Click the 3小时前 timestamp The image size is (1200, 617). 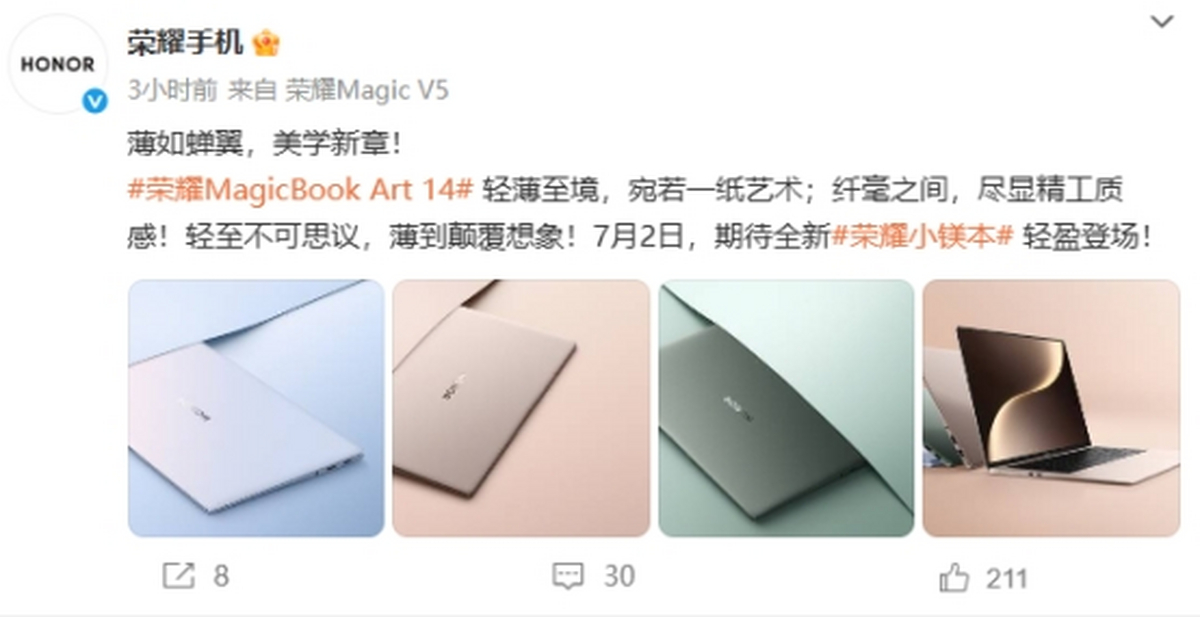[x=172, y=90]
